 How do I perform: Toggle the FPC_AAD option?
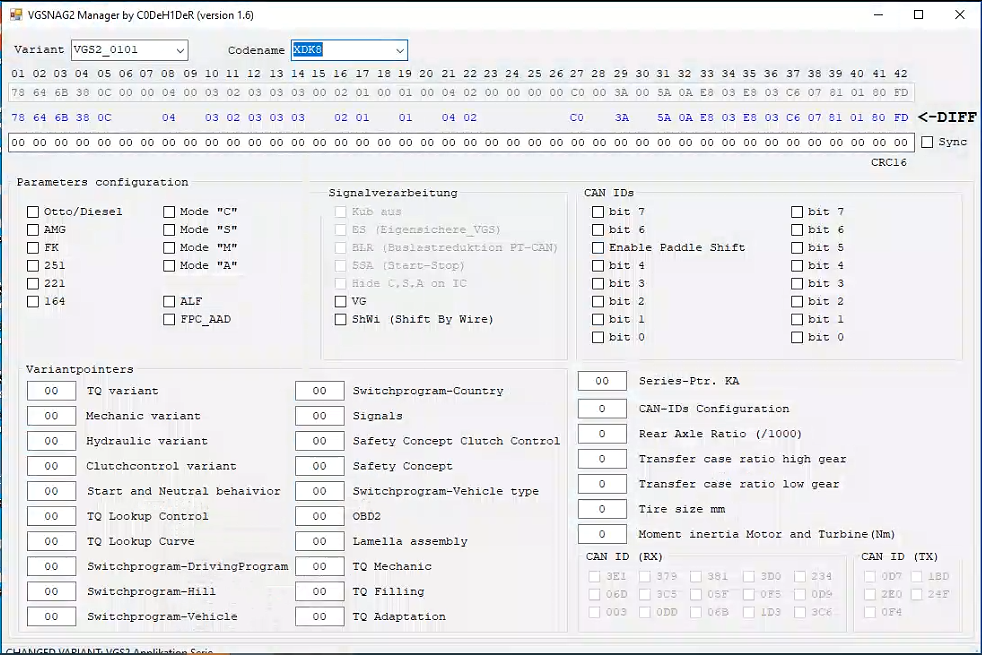tap(171, 320)
